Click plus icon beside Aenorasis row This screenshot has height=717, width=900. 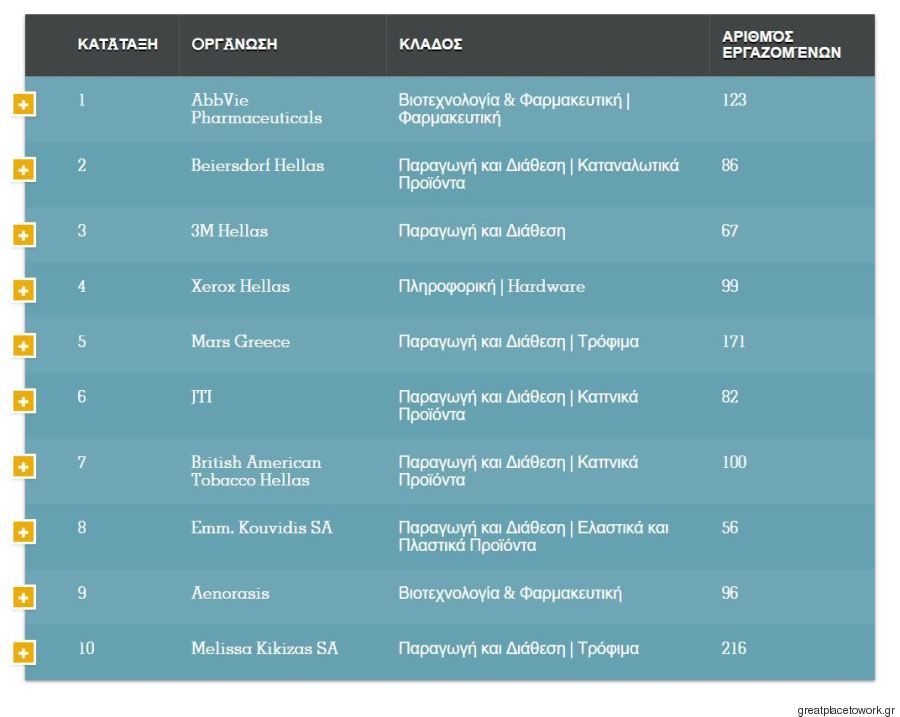point(24,597)
